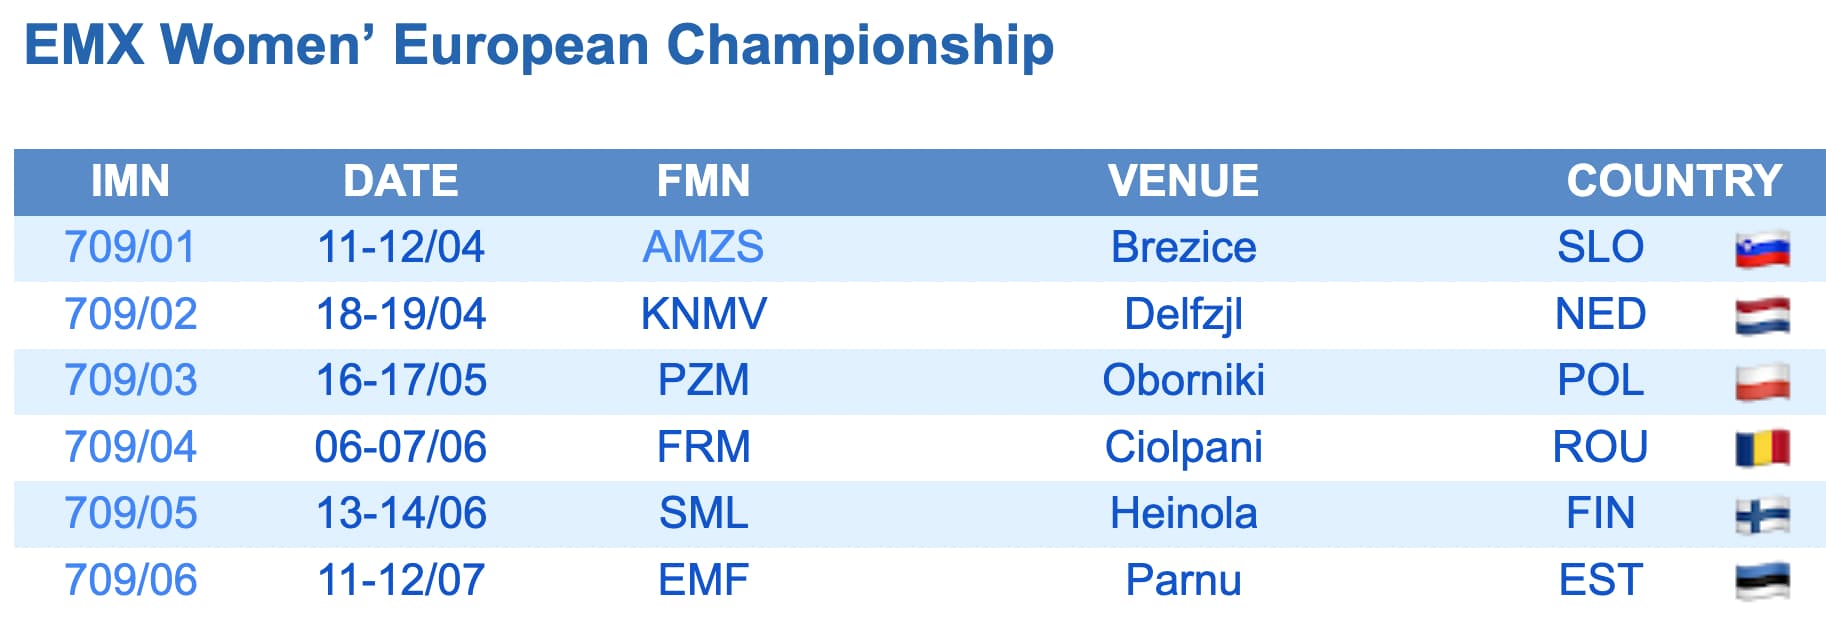
Task: Click the Estonia flag icon
Action: [1762, 581]
